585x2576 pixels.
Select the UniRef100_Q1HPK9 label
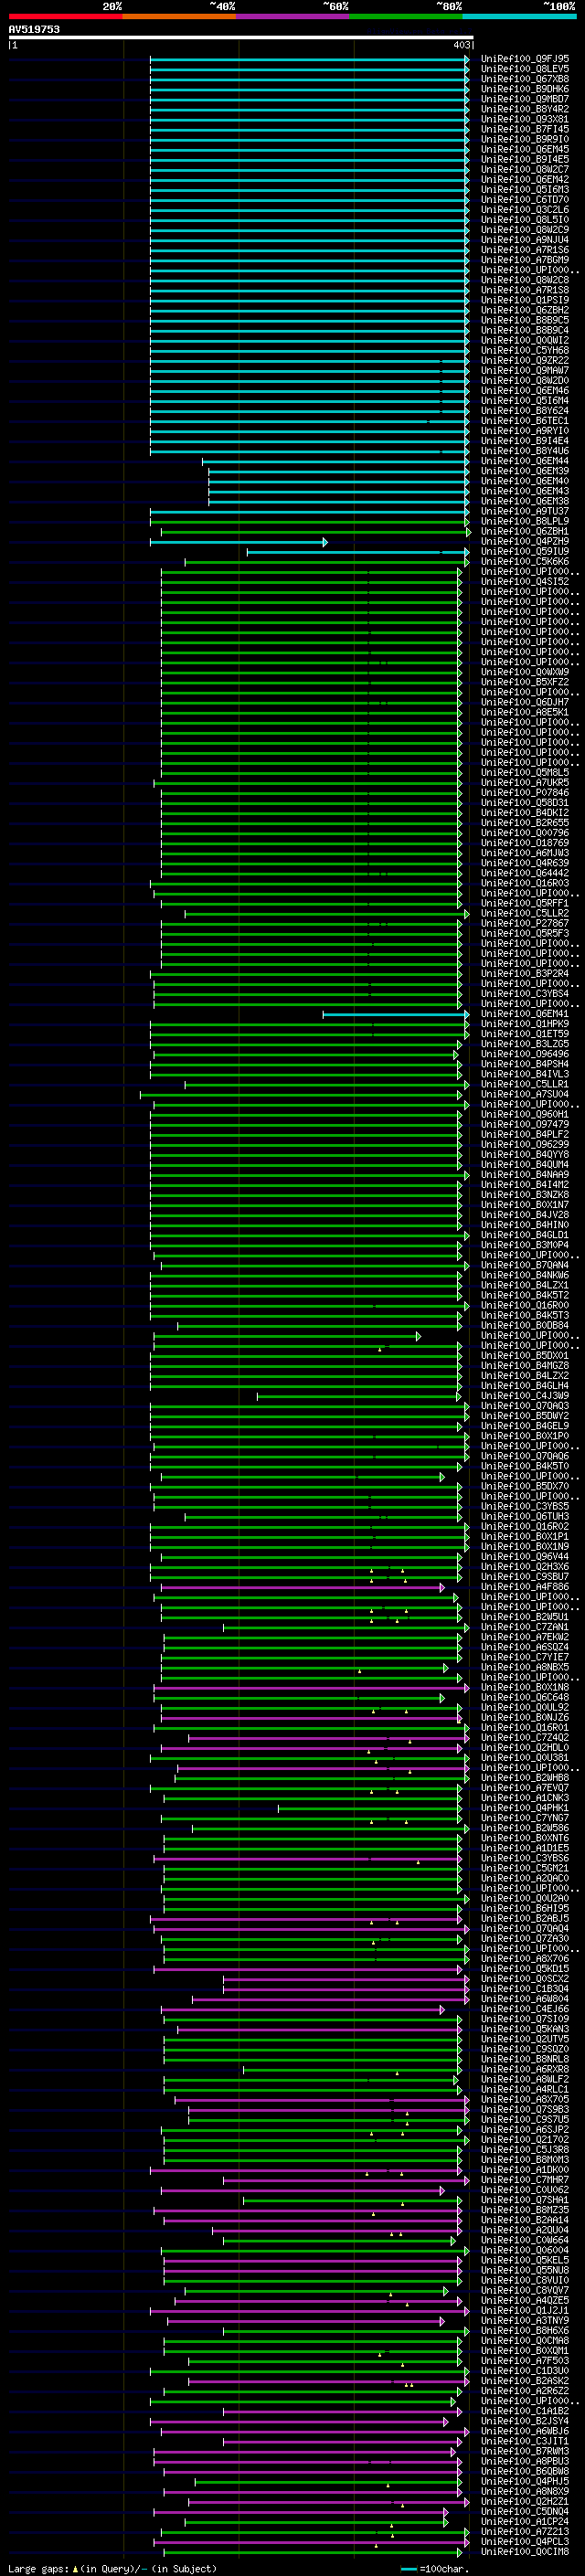525,1024
